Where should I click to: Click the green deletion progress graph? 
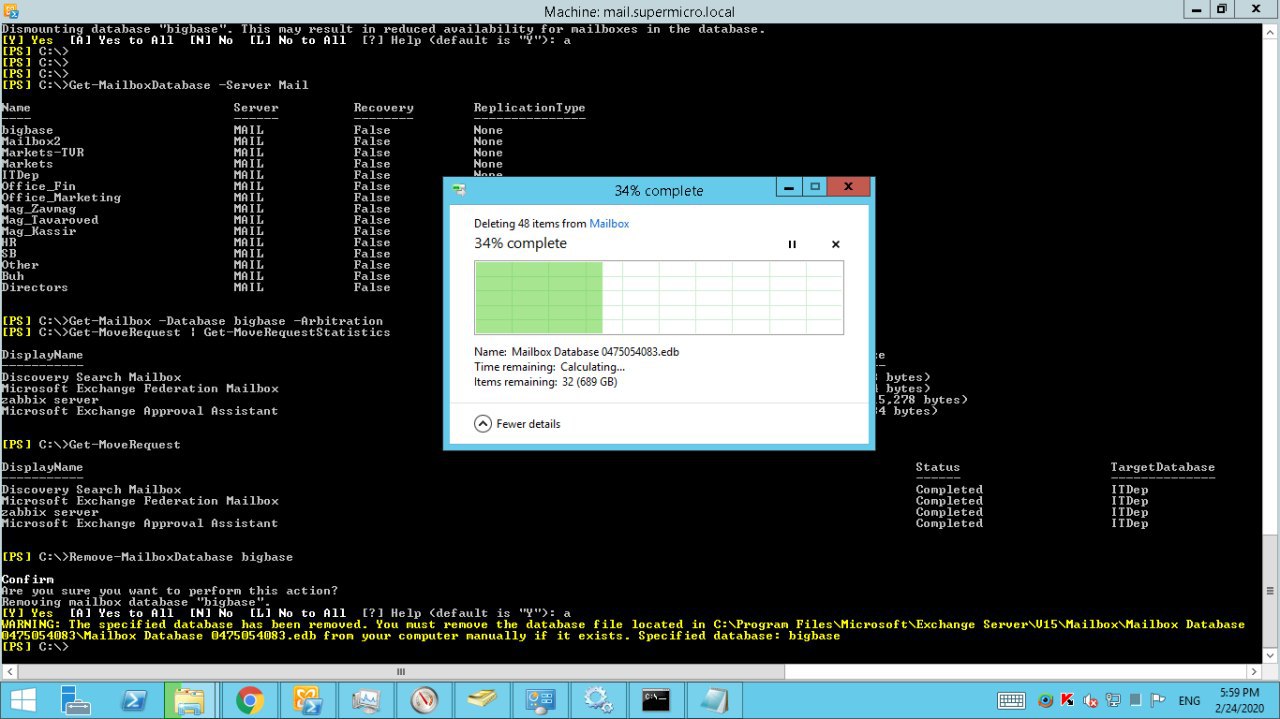tap(659, 297)
